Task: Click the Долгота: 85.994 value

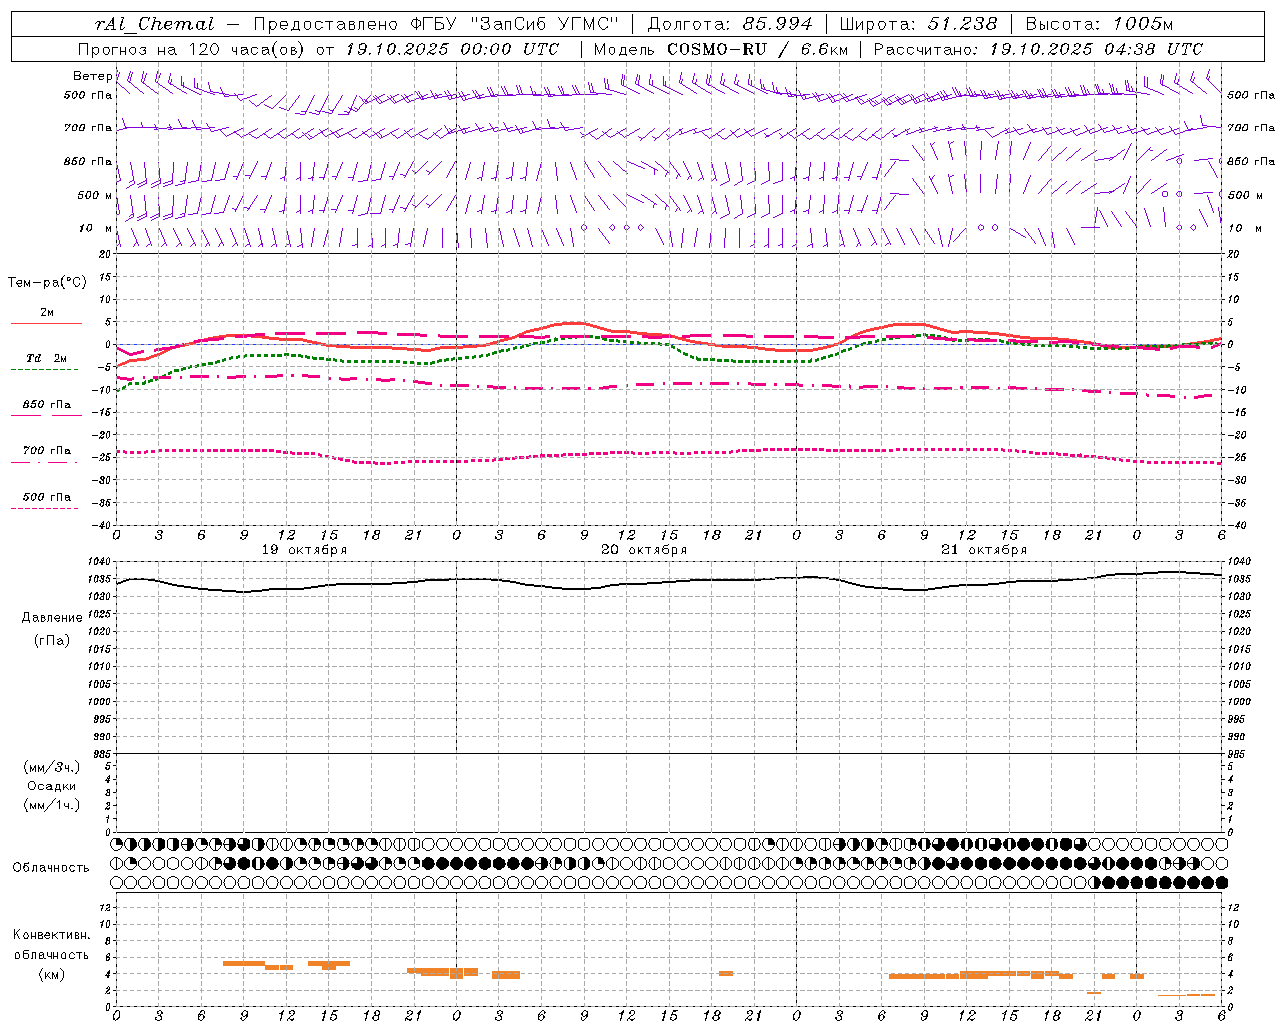Action: coord(731,24)
